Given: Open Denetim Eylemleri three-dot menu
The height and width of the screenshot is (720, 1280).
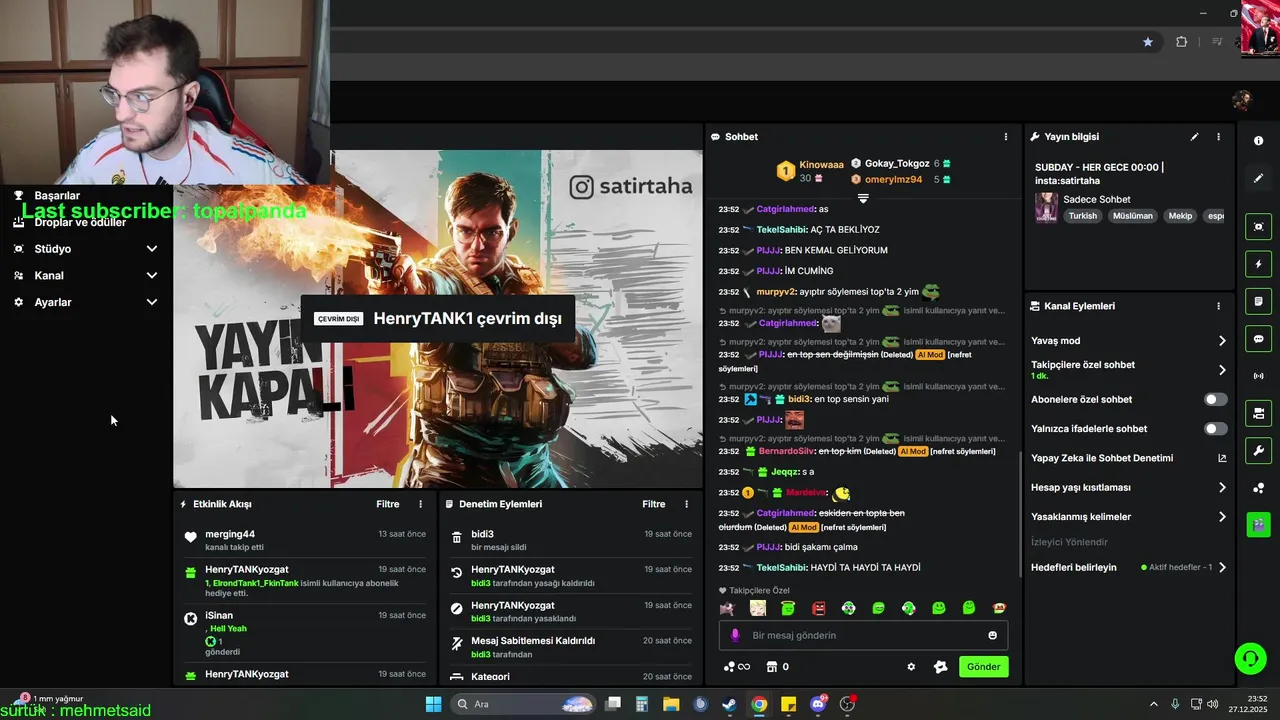Looking at the screenshot, I should coord(686,504).
